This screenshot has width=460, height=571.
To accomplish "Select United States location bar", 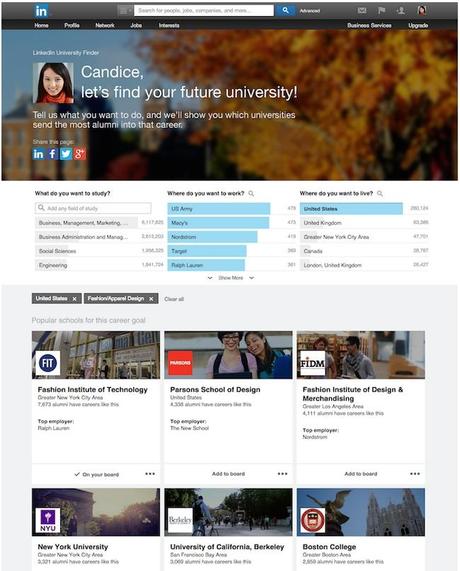I will click(x=351, y=209).
